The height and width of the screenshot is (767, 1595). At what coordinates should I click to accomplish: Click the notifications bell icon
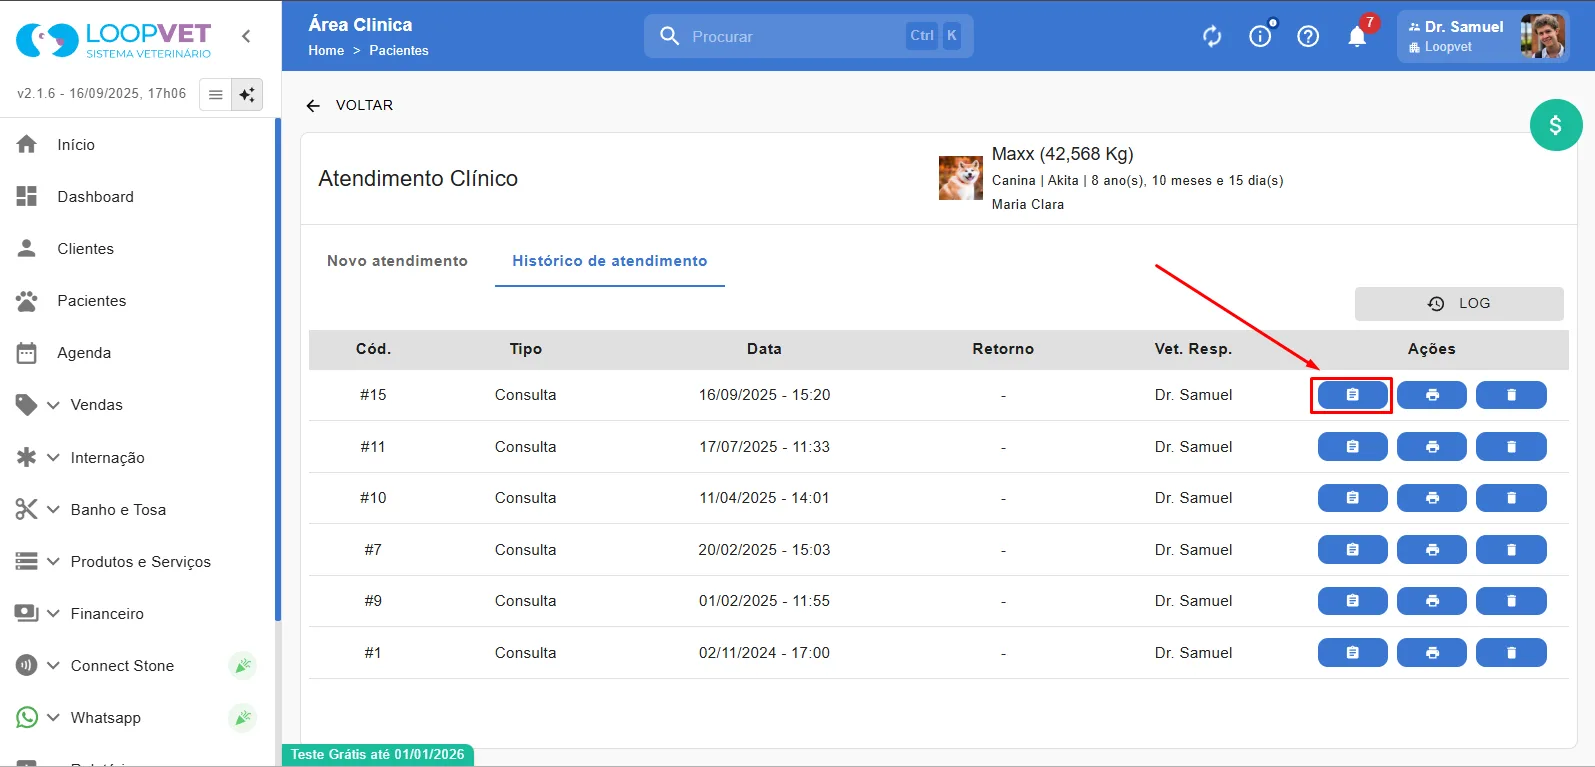coord(1357,36)
